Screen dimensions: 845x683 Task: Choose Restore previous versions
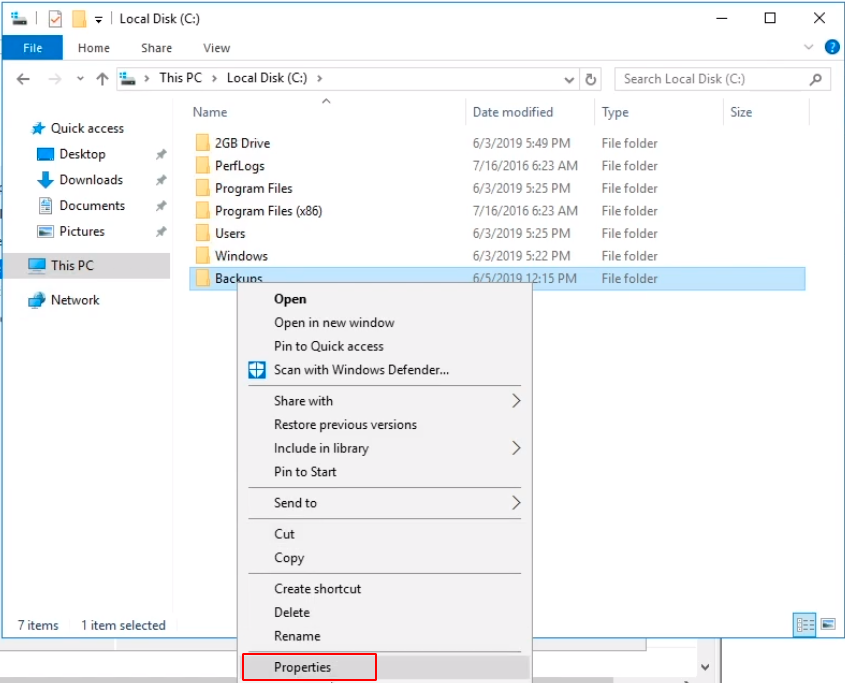385,425
